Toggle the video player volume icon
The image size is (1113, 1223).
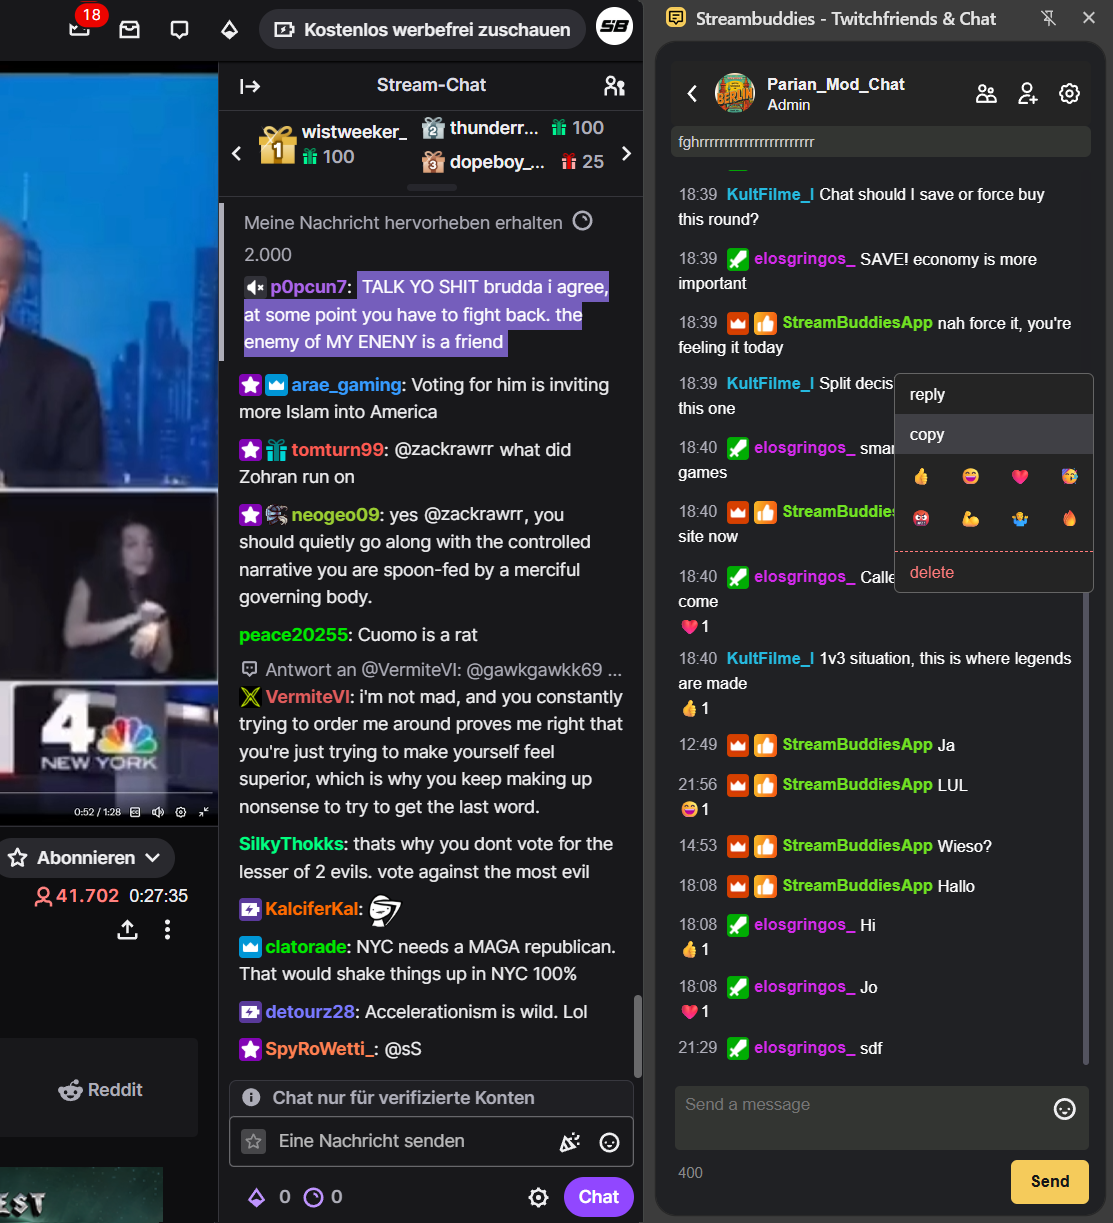158,812
